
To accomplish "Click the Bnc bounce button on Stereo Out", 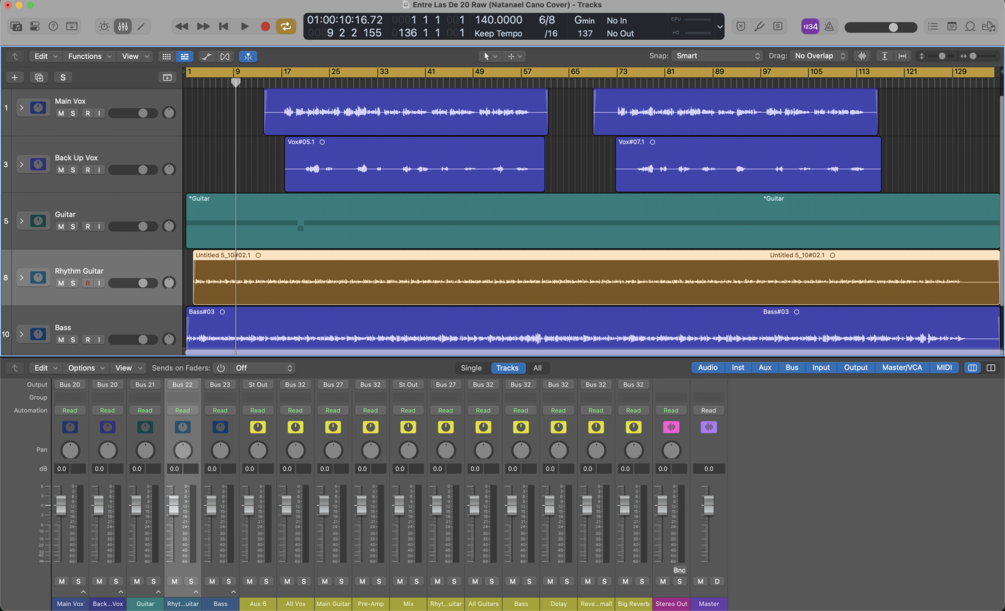I will [x=679, y=570].
